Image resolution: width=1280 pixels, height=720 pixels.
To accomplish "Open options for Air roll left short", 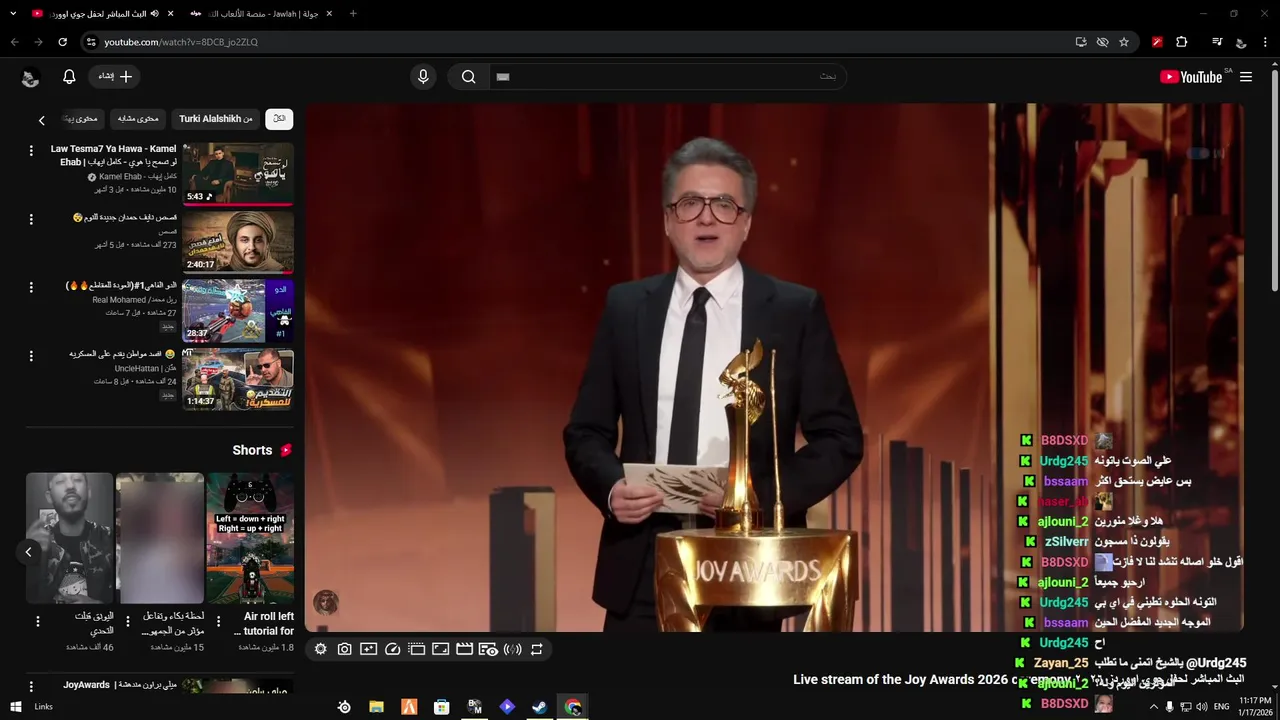I will [216, 621].
